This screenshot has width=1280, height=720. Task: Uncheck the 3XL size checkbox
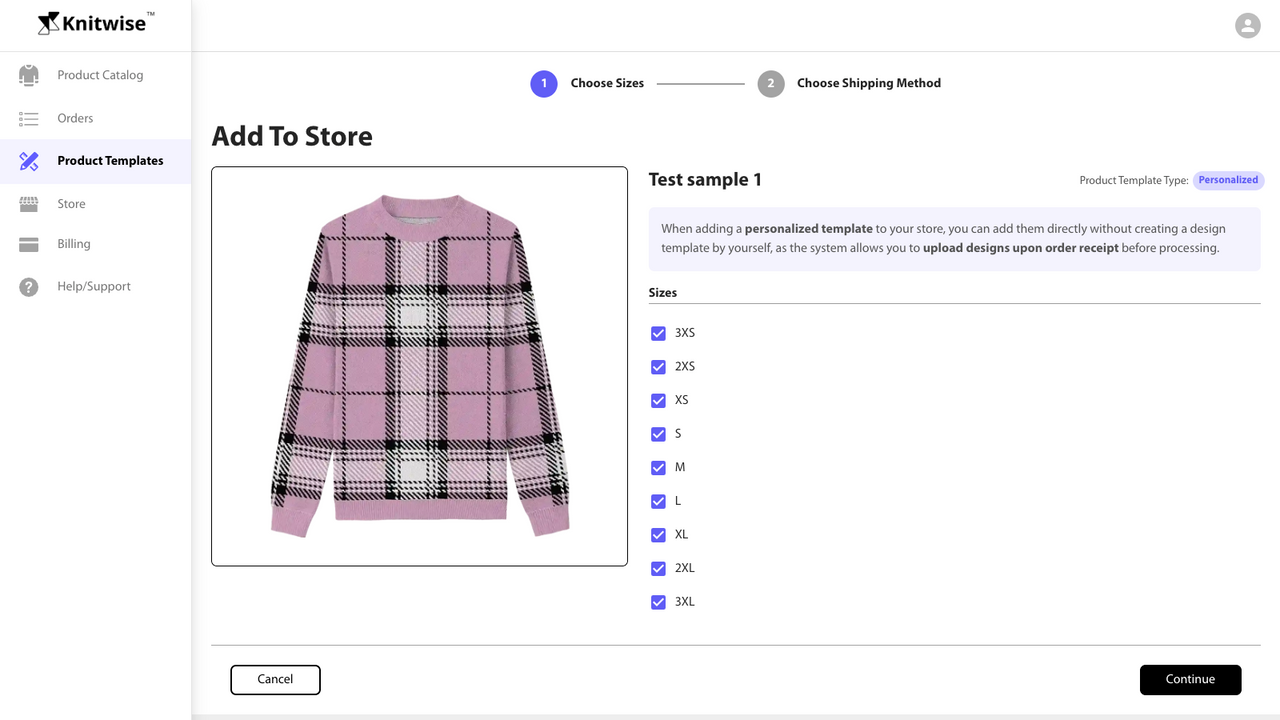658,601
